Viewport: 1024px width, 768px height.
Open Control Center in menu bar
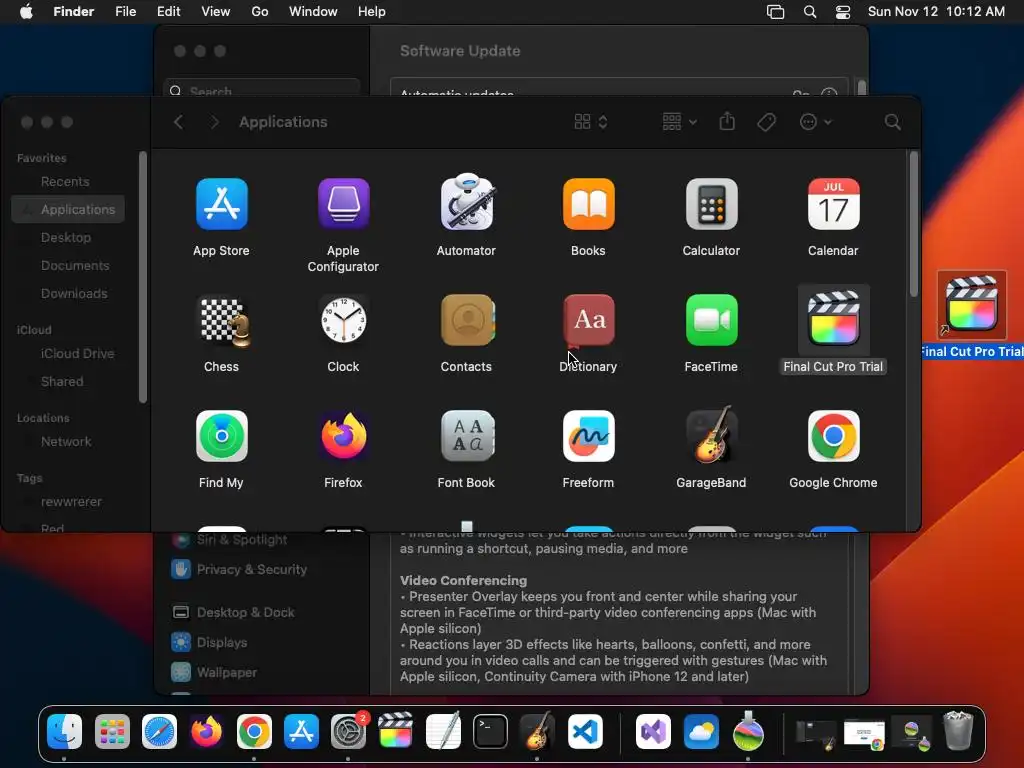[843, 12]
